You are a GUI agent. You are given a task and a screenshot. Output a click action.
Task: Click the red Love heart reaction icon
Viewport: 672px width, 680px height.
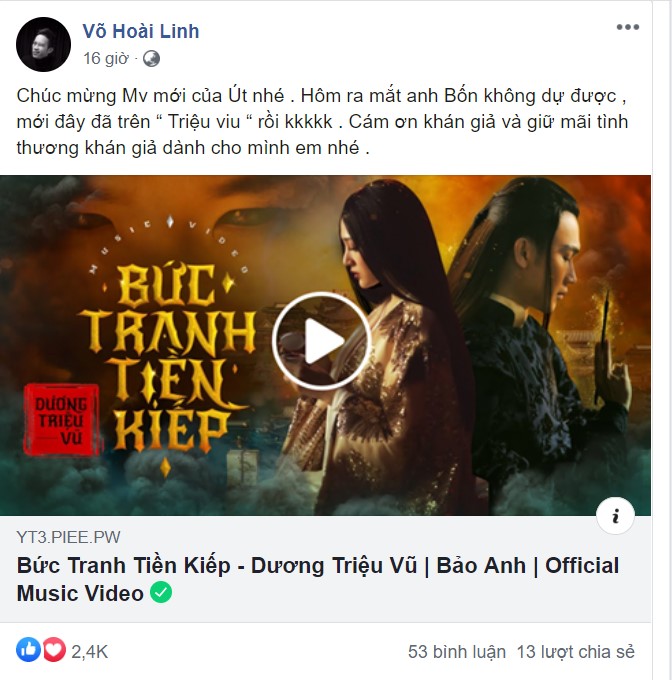pyautogui.click(x=54, y=650)
